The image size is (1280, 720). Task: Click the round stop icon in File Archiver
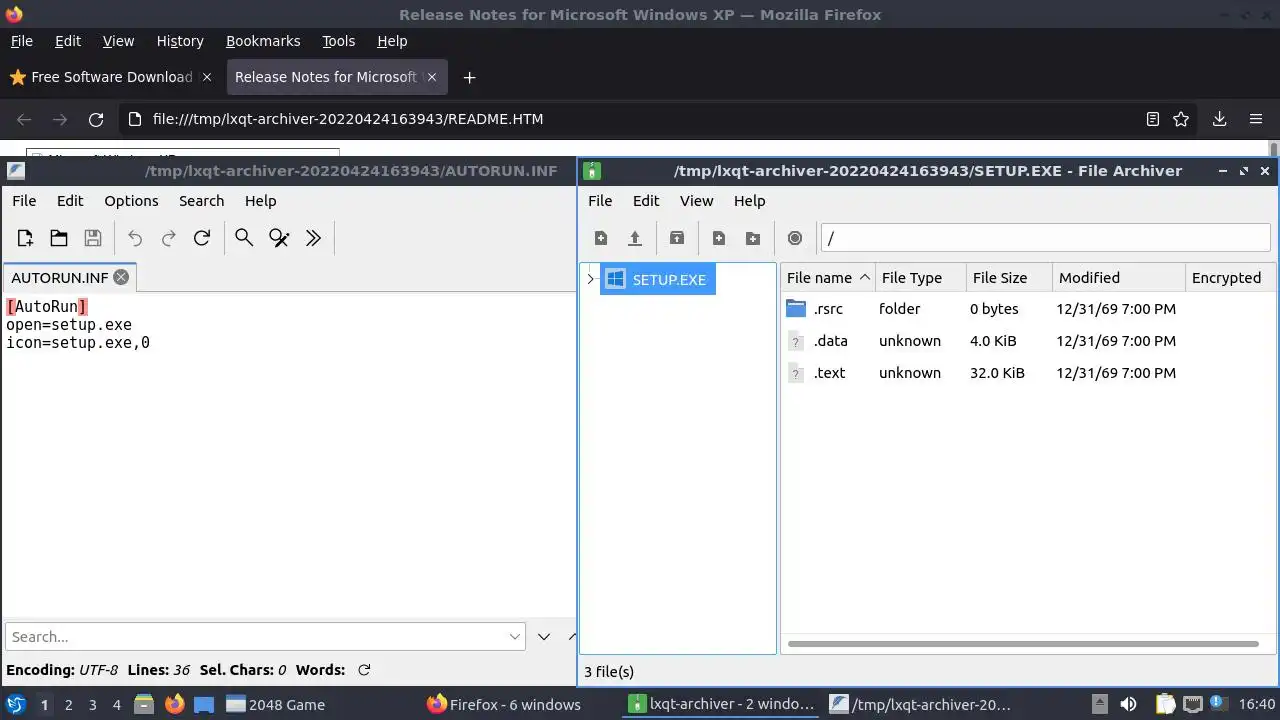(x=795, y=238)
